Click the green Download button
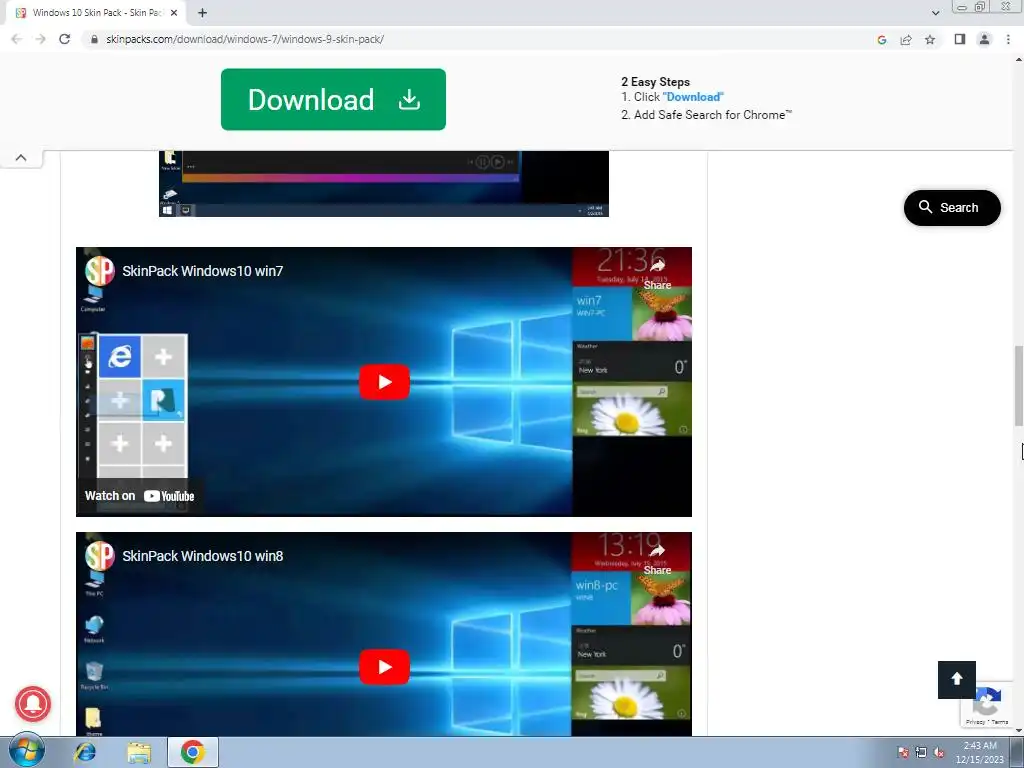 (x=333, y=99)
